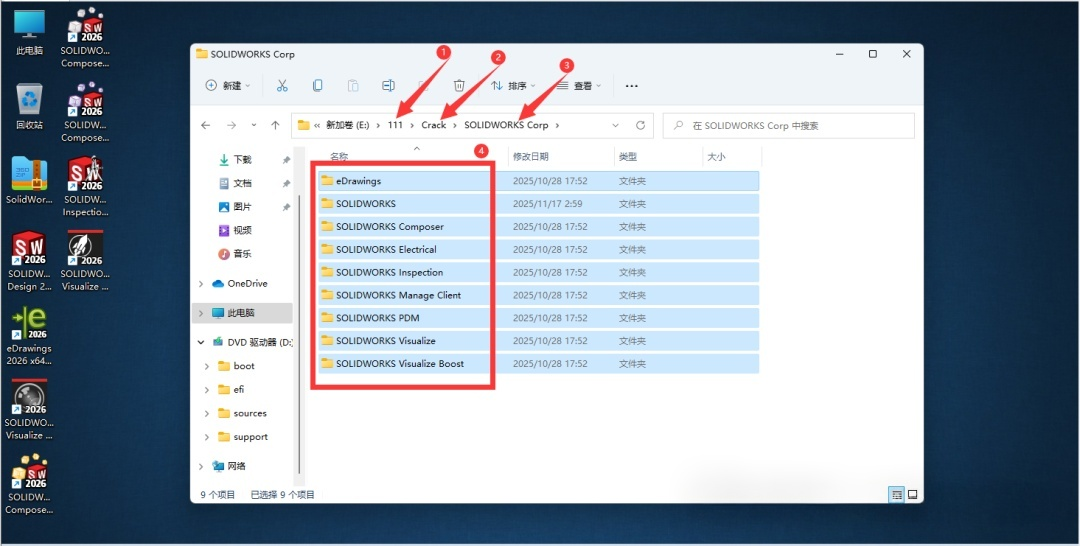Select 音乐 in the navigation pane

coord(242,254)
